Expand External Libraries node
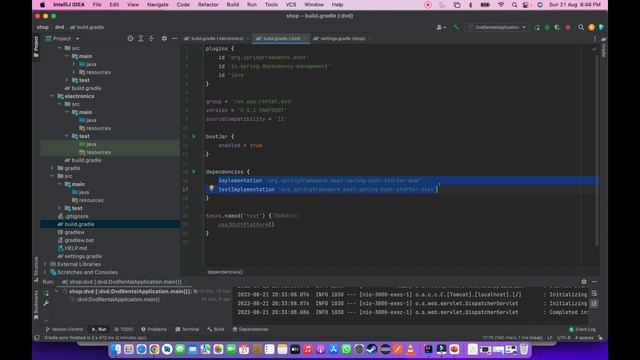The image size is (640, 360). pos(45,264)
